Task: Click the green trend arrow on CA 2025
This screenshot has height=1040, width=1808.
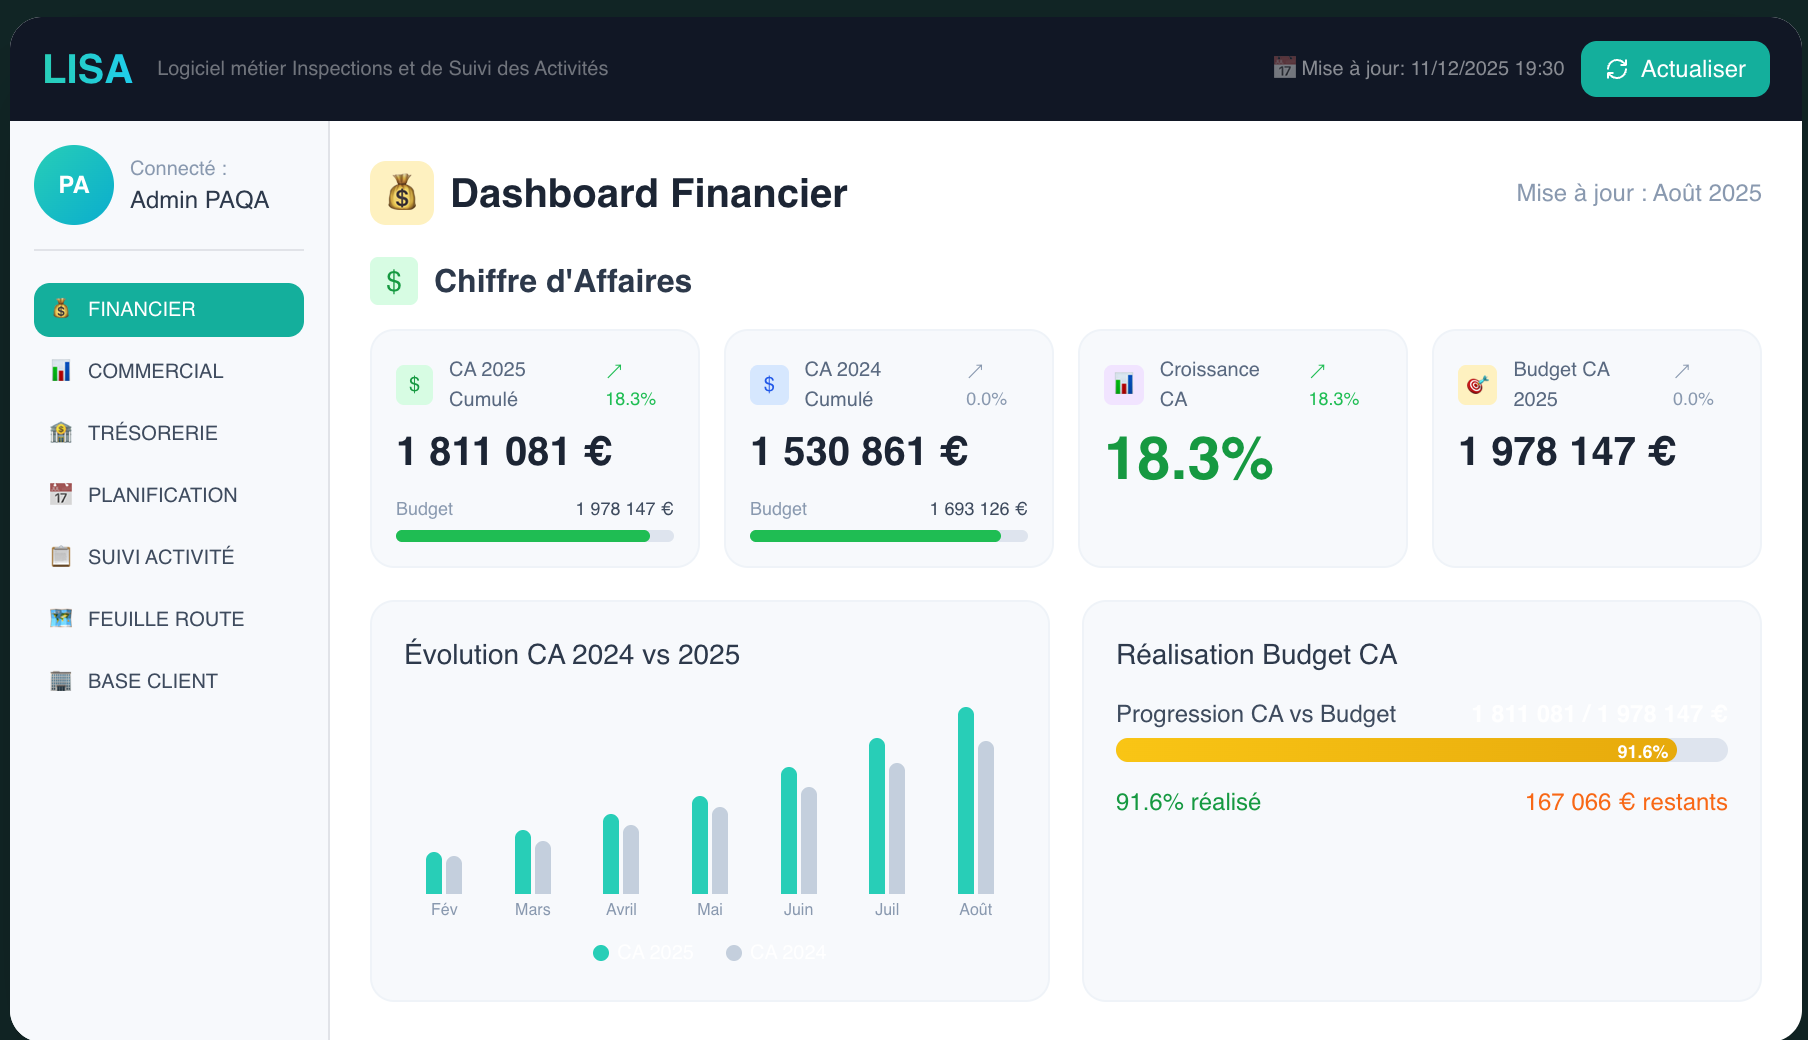Action: point(613,370)
